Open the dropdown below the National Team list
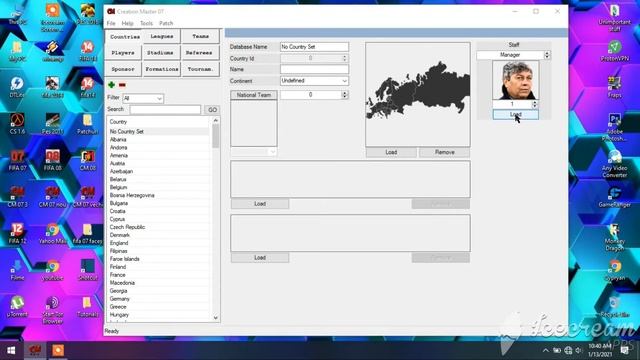 (253, 152)
